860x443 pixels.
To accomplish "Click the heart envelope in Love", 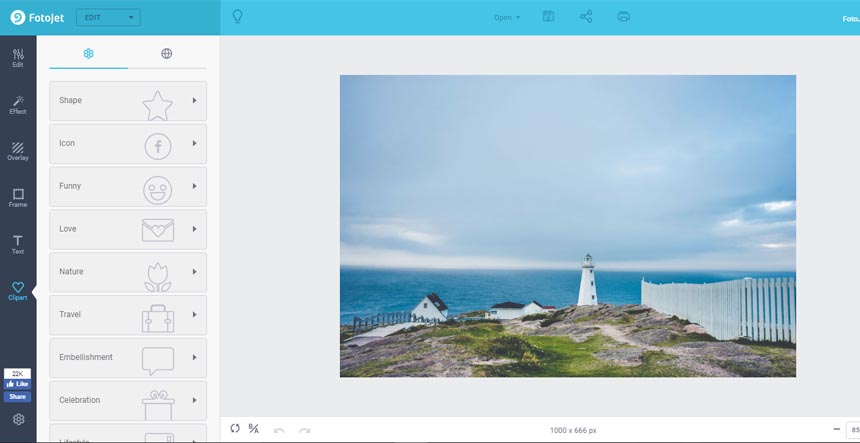I will pos(158,230).
